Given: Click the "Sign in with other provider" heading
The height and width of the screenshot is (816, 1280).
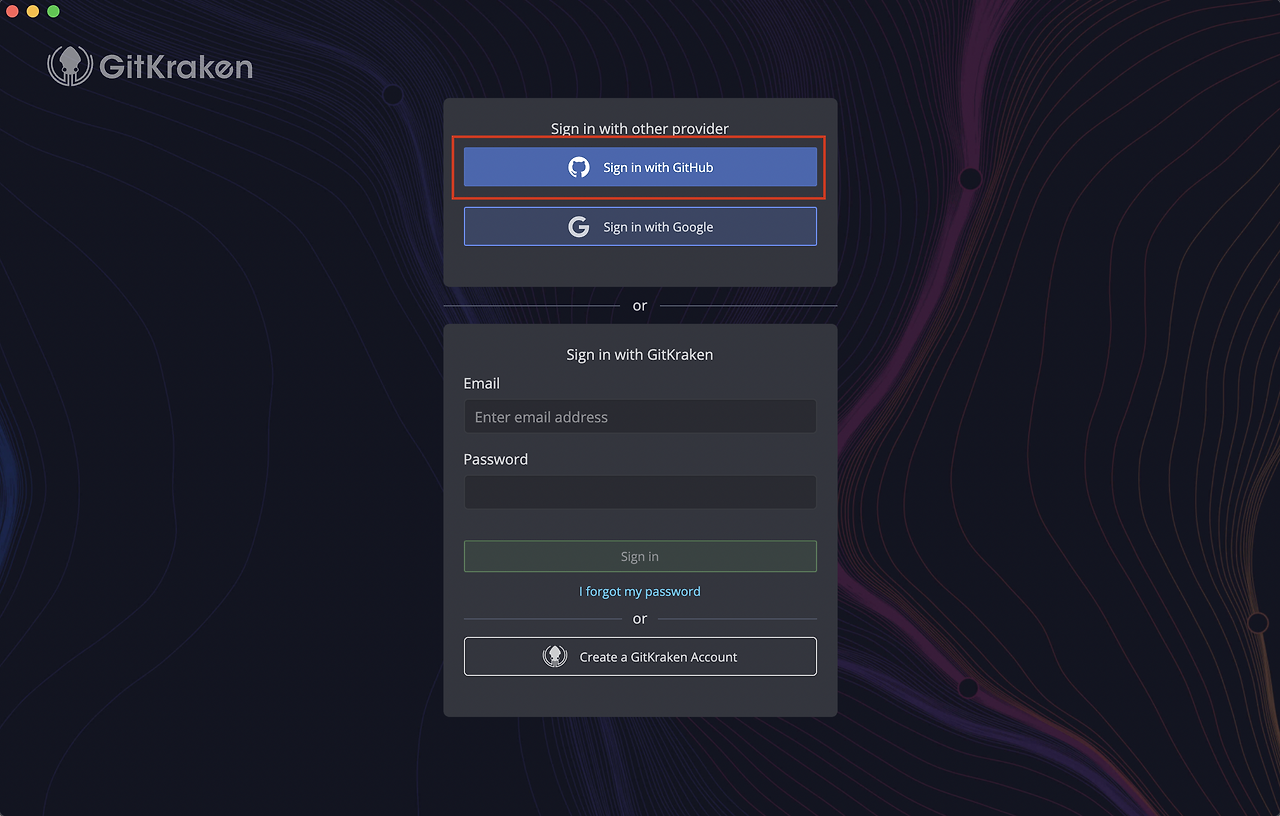Looking at the screenshot, I should [x=640, y=128].
